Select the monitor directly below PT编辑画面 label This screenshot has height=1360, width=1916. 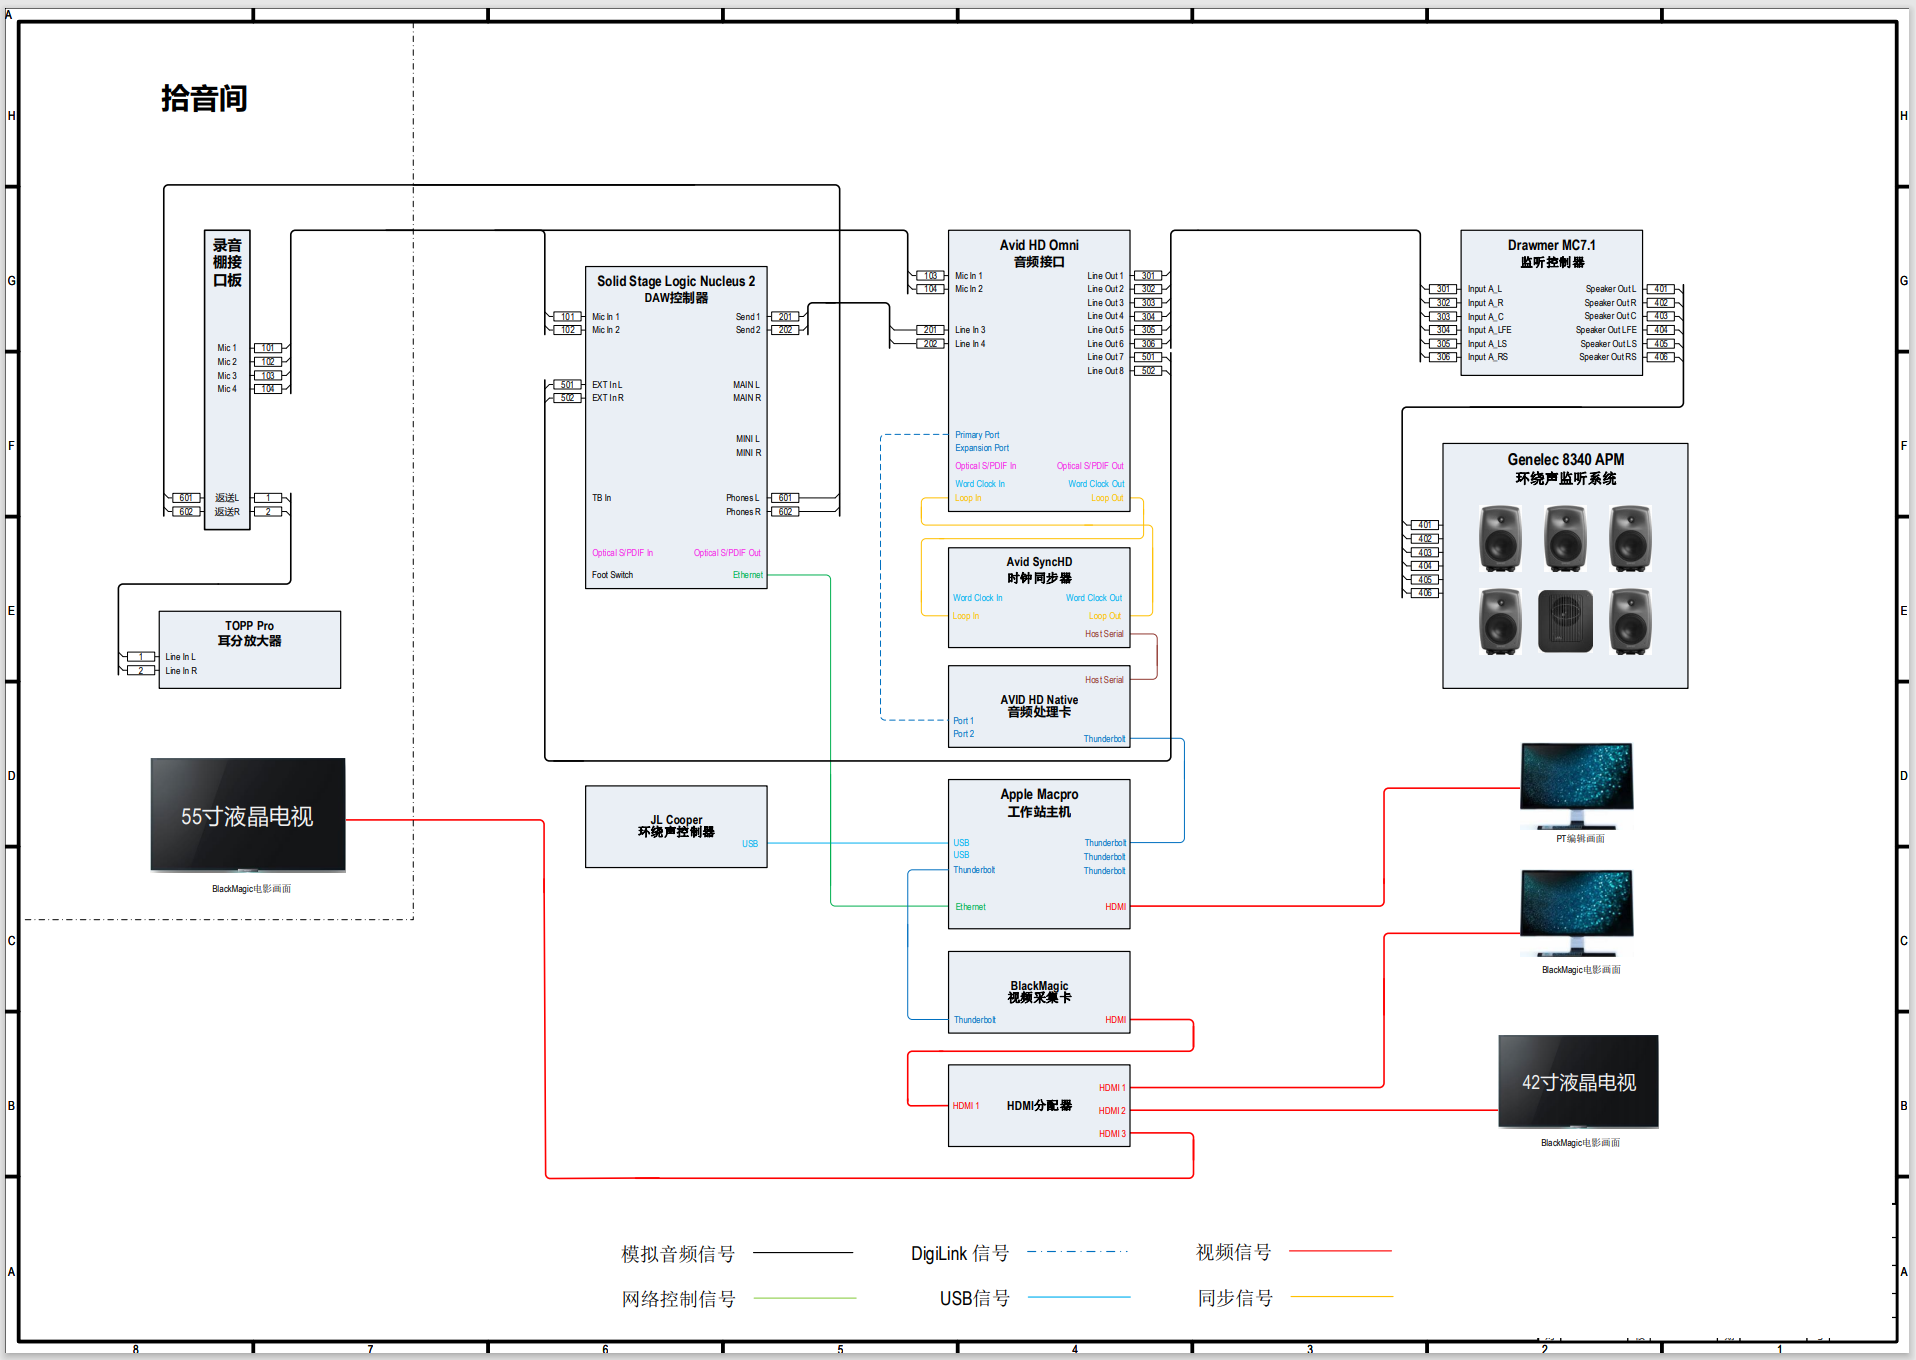tap(1576, 910)
